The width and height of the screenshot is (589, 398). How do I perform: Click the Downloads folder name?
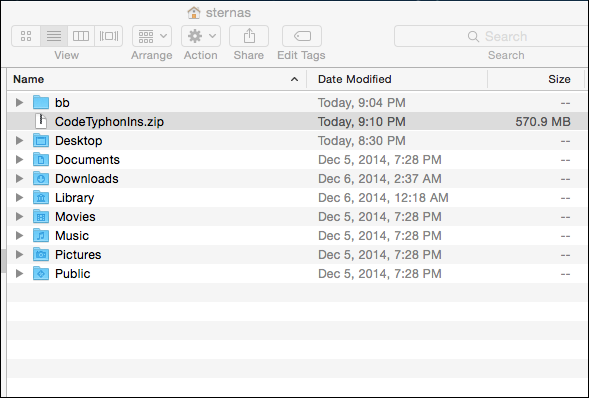(x=87, y=178)
